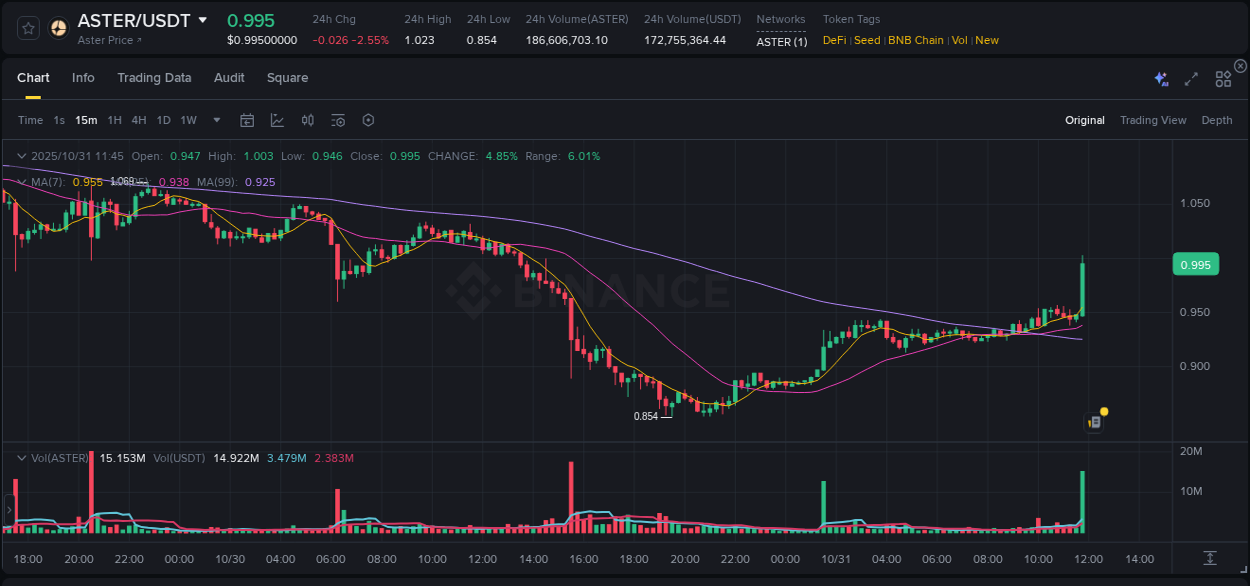The image size is (1250, 586).
Task: Click the chart settings hexagon icon
Action: pyautogui.click(x=368, y=119)
